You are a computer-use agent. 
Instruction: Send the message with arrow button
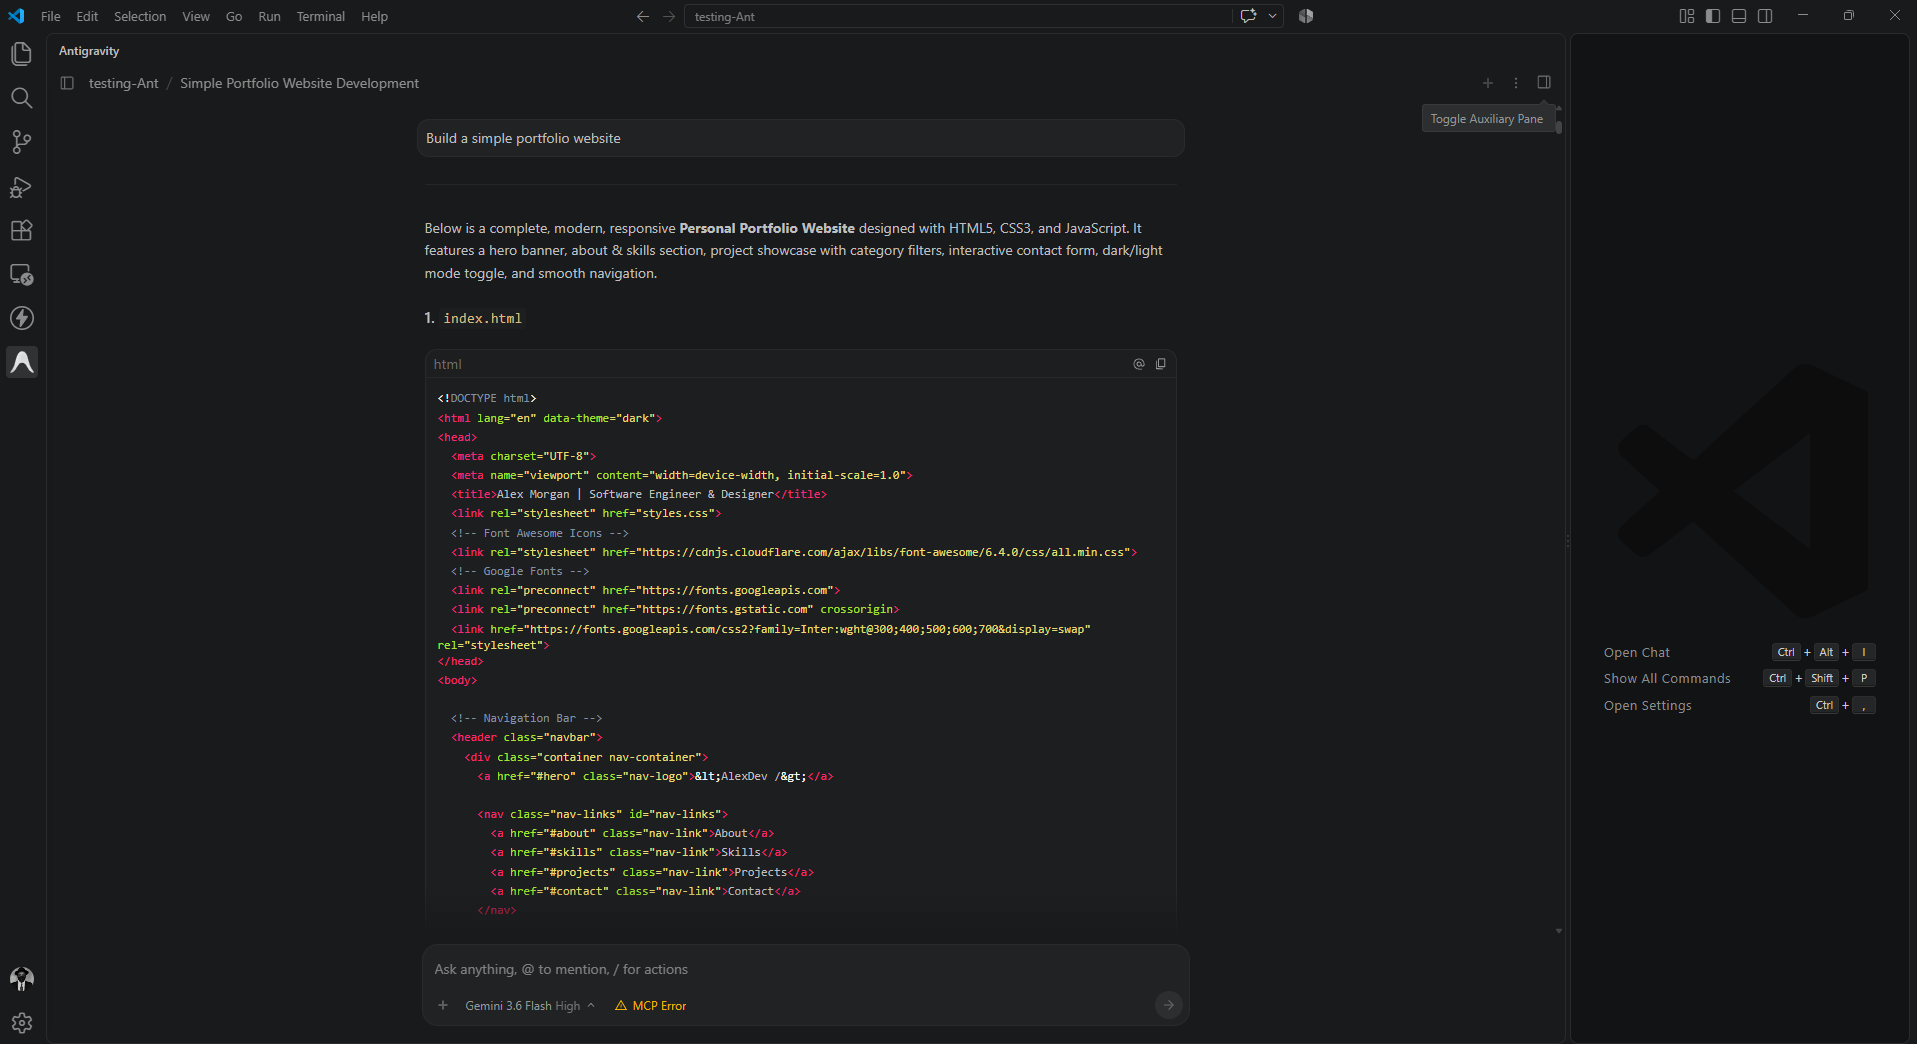click(x=1168, y=1005)
